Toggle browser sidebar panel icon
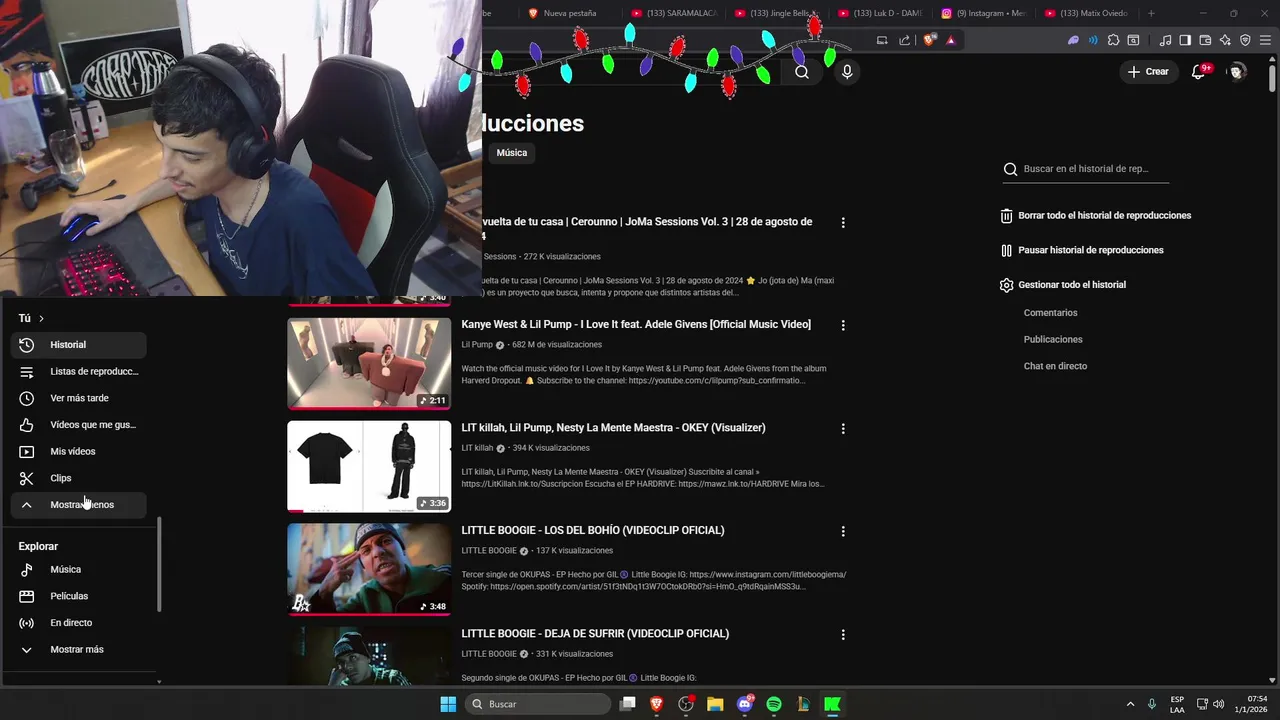1280x720 pixels. point(1185,41)
